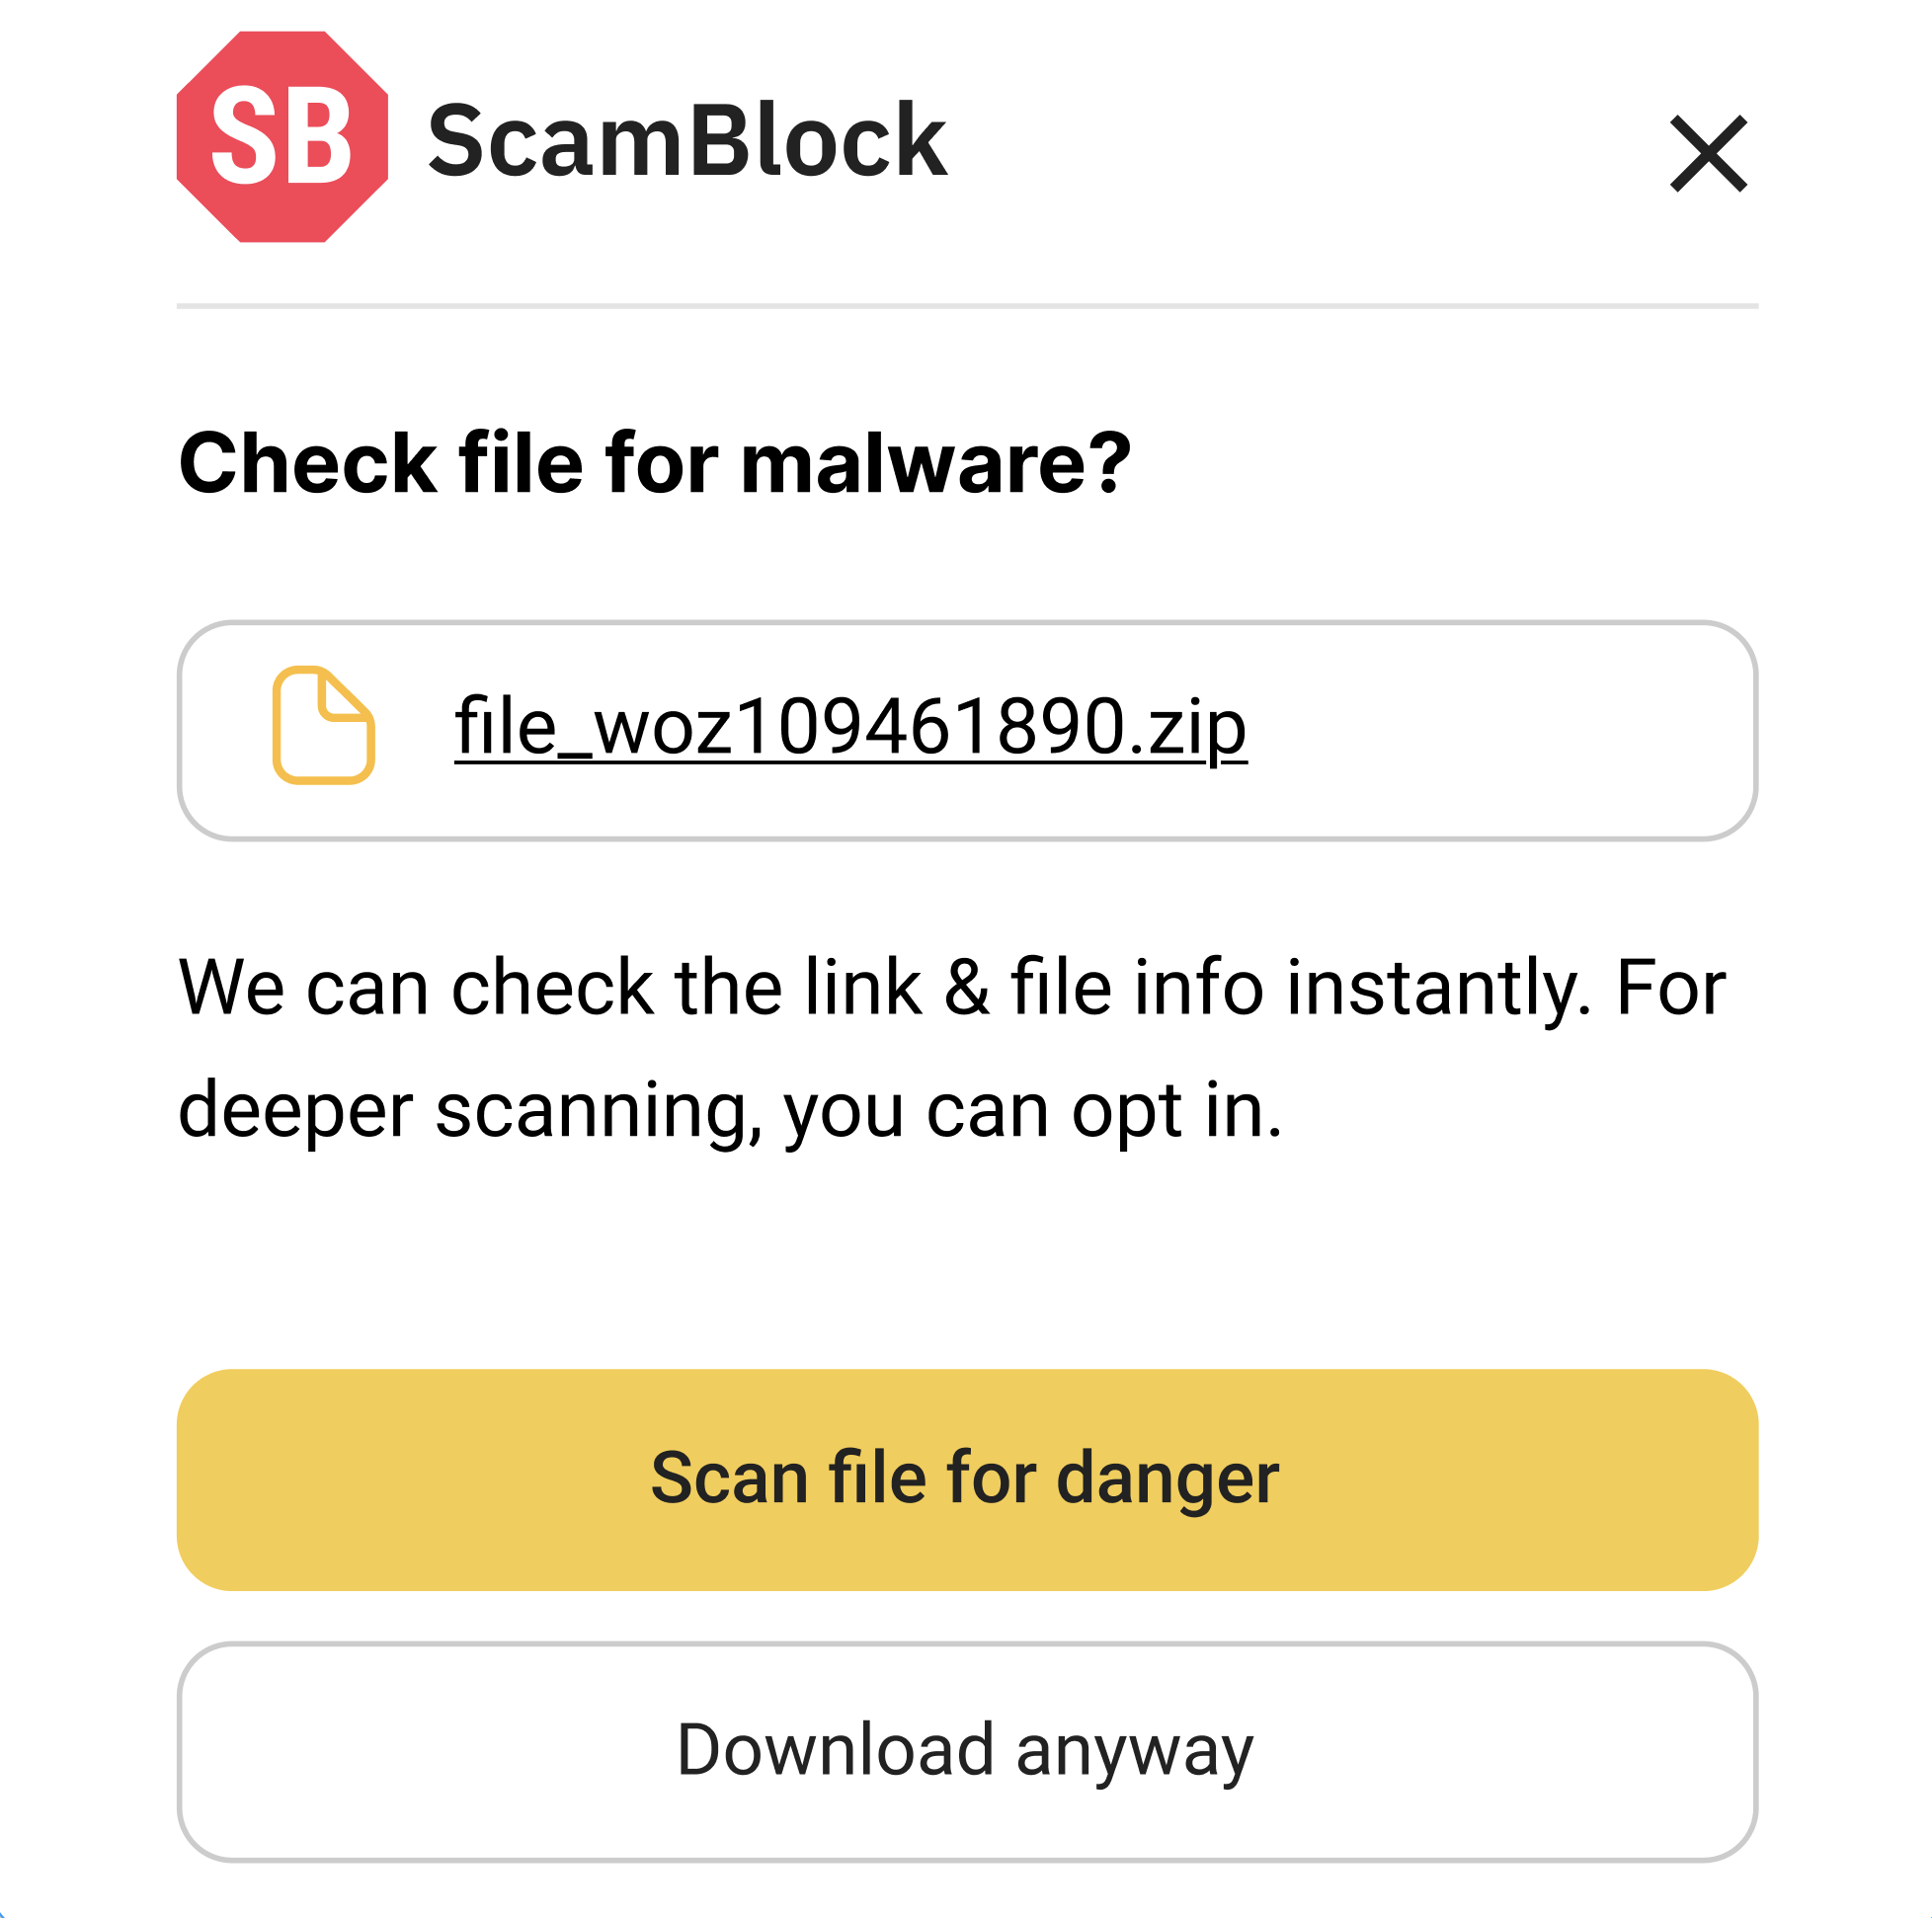
Task: Click empty space right of the zip filename
Action: tap(1500, 730)
